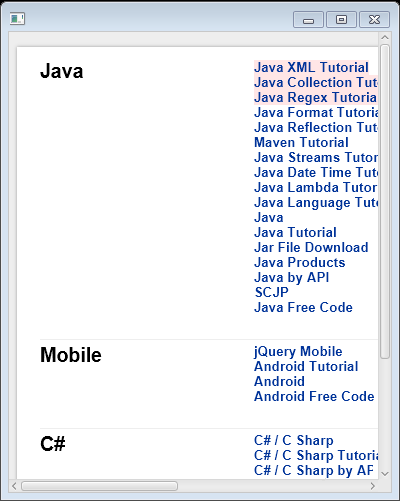Open the Java Products link

pyautogui.click(x=300, y=263)
